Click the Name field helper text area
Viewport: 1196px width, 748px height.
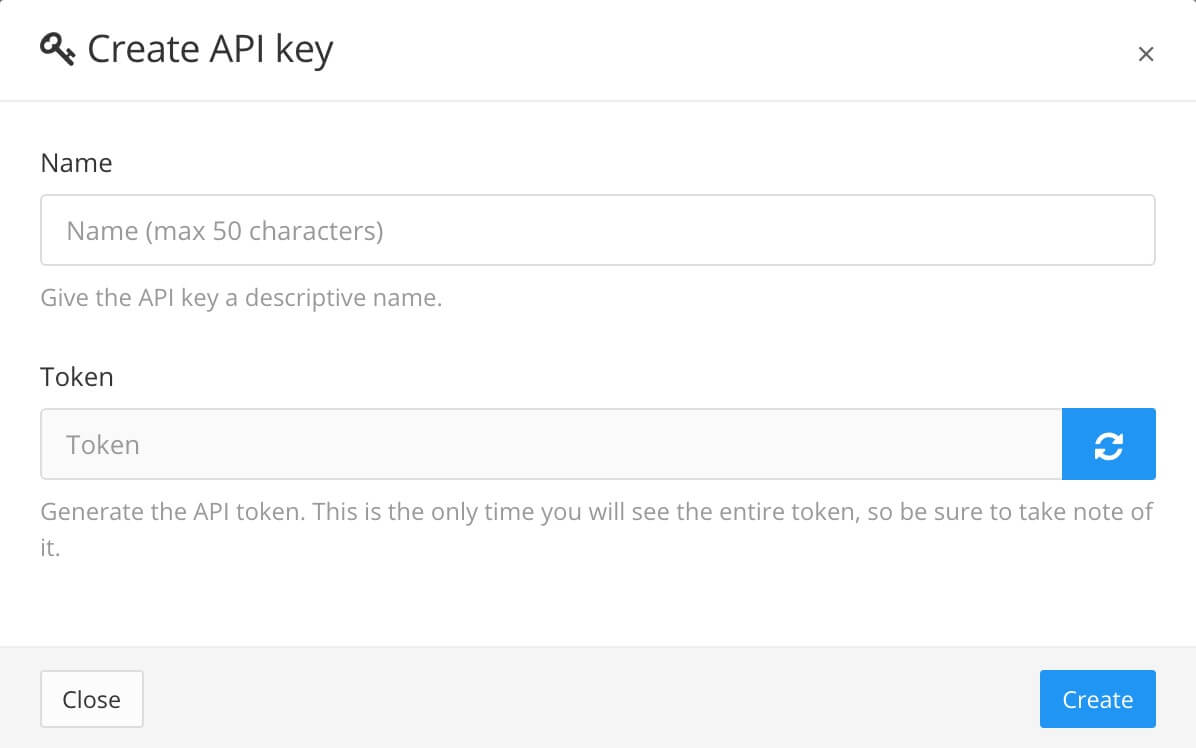coord(240,297)
